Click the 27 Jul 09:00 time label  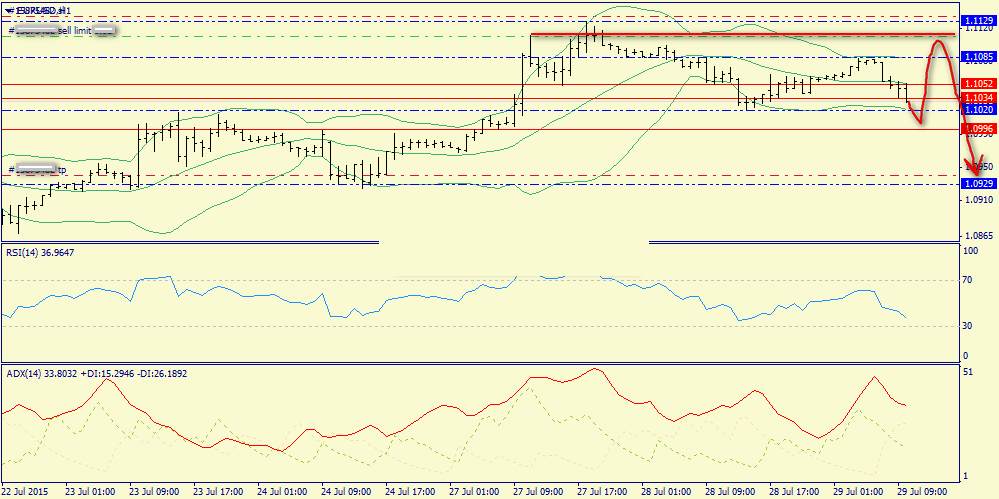[x=537, y=492]
